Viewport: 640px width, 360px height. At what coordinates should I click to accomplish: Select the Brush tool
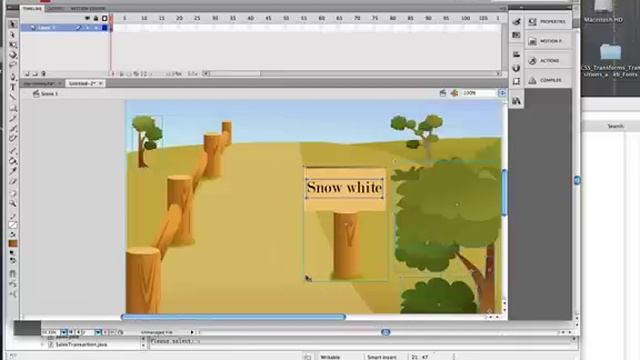tap(13, 129)
